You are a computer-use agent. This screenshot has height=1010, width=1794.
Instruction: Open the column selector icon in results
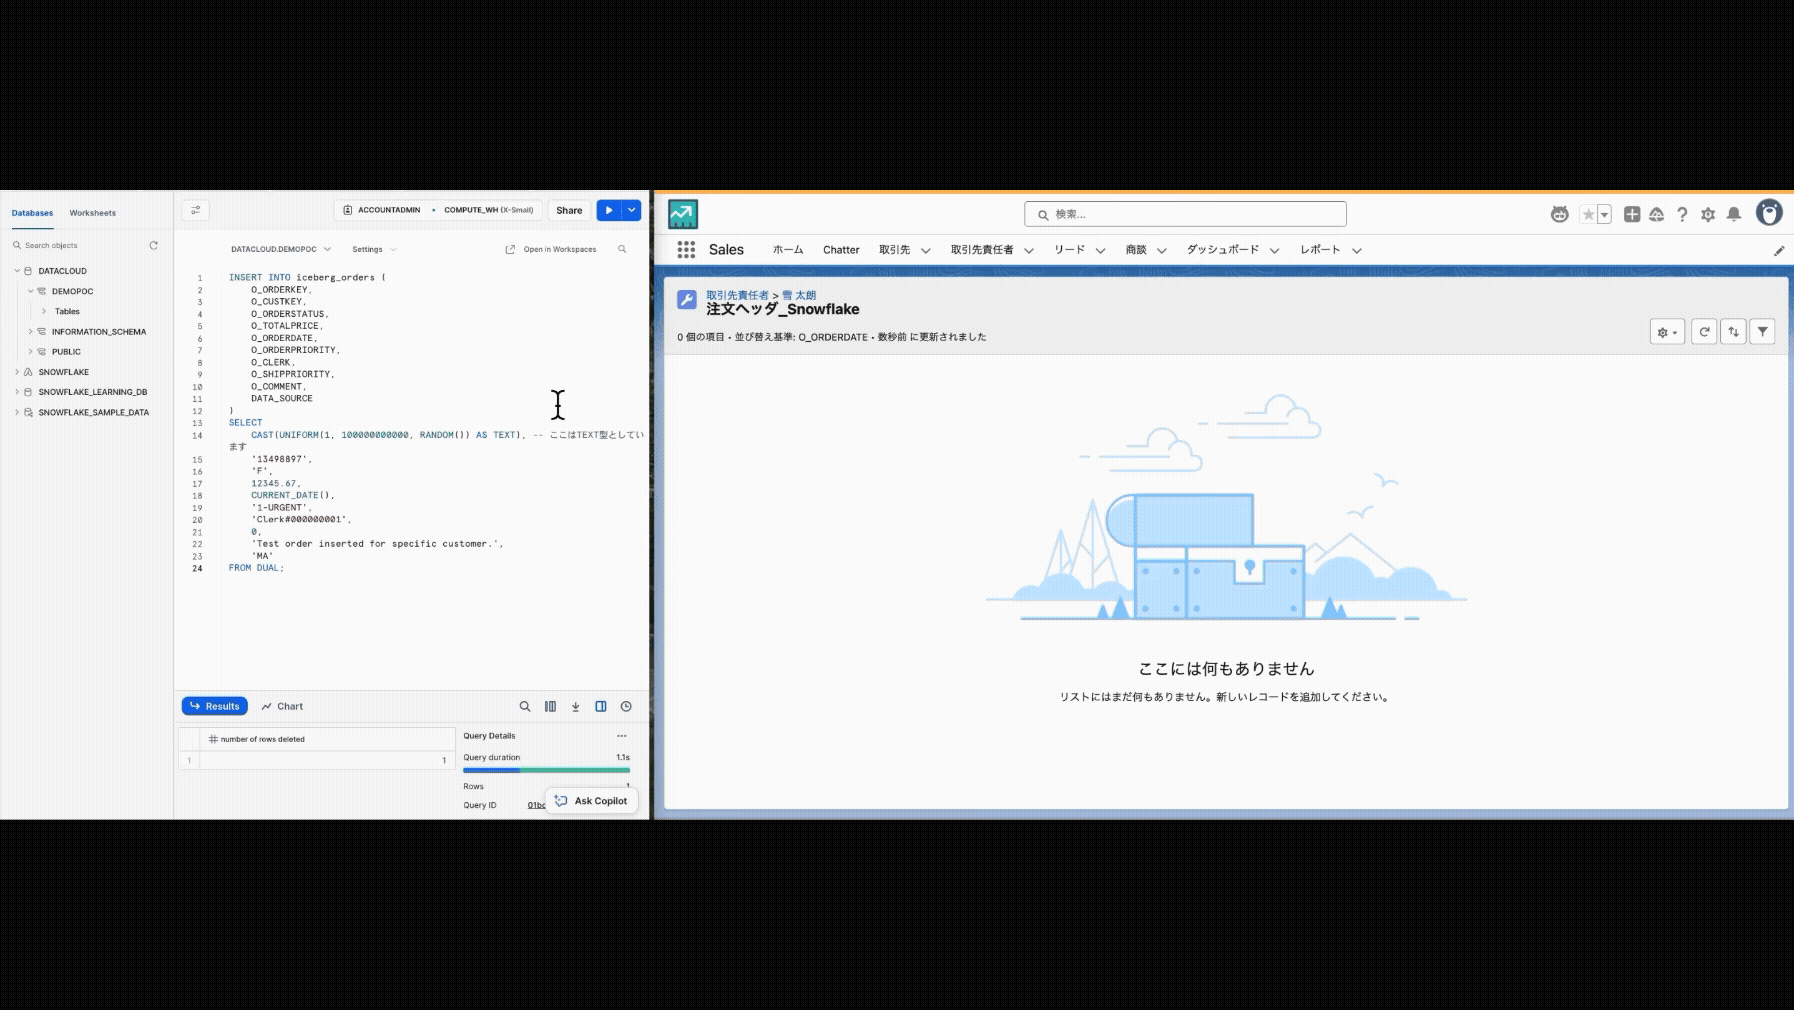550,706
